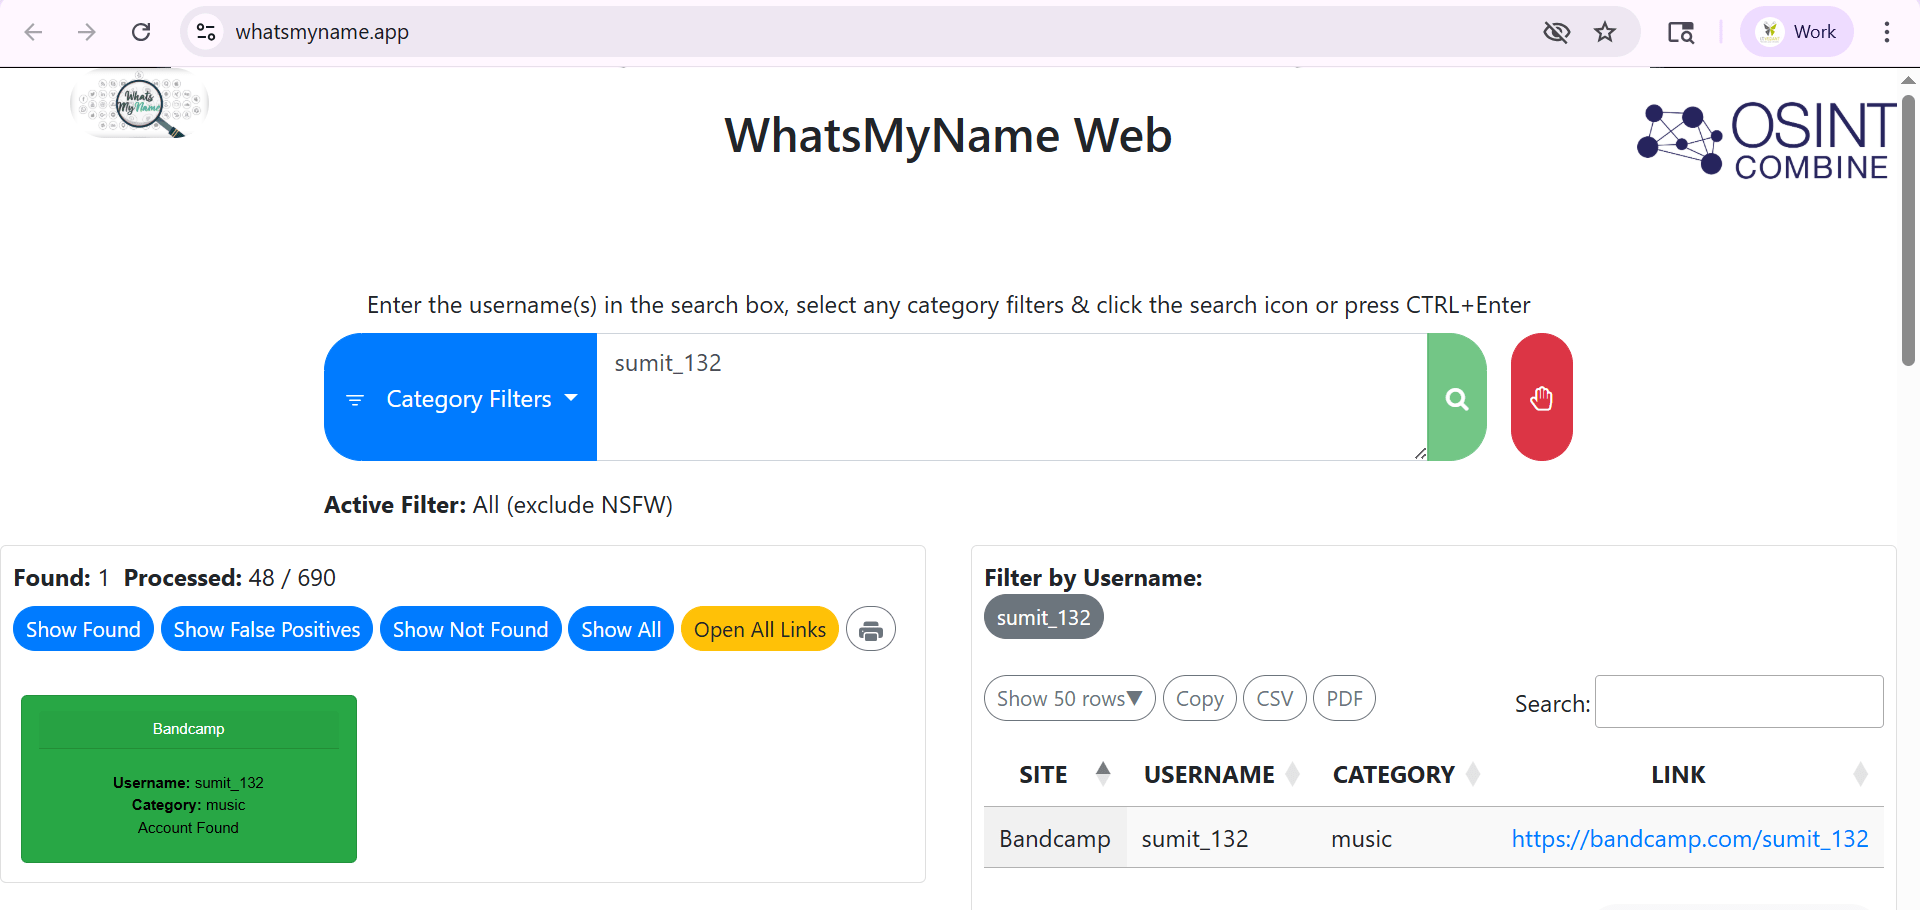Image resolution: width=1920 pixels, height=910 pixels.
Task: Open the search-tabs icon in Chrome toolbar
Action: point(1681,32)
